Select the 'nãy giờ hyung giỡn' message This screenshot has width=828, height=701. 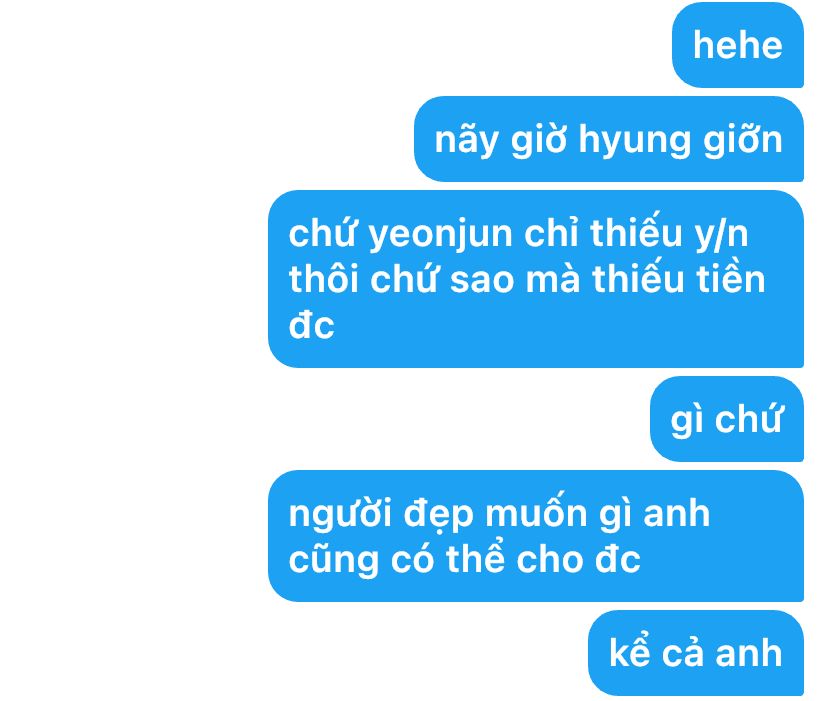click(609, 139)
